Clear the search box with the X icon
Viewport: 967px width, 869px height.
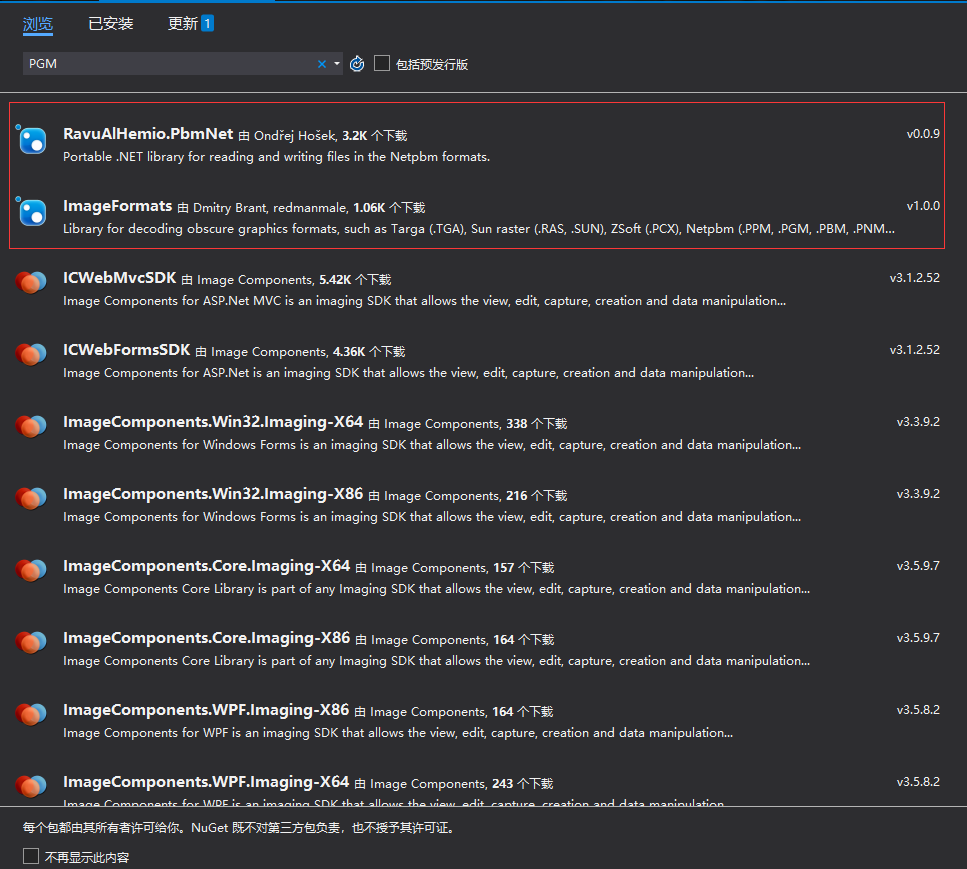[321, 63]
